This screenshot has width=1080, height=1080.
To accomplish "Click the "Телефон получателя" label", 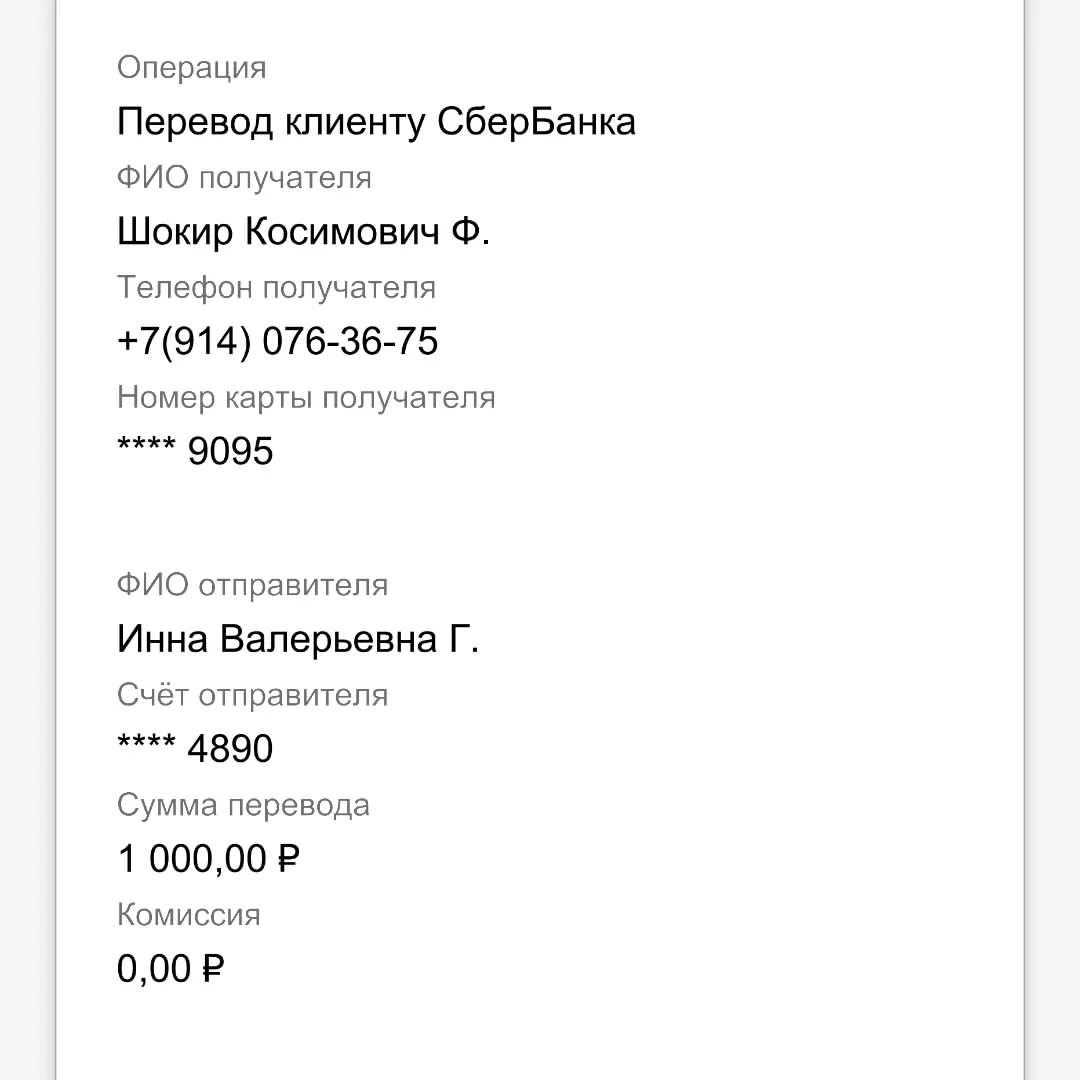I will pyautogui.click(x=276, y=288).
